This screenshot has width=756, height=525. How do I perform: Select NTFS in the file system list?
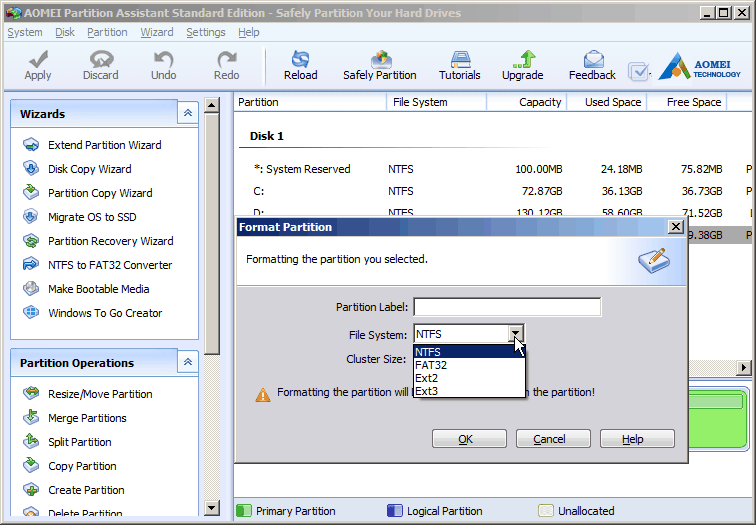(x=469, y=351)
